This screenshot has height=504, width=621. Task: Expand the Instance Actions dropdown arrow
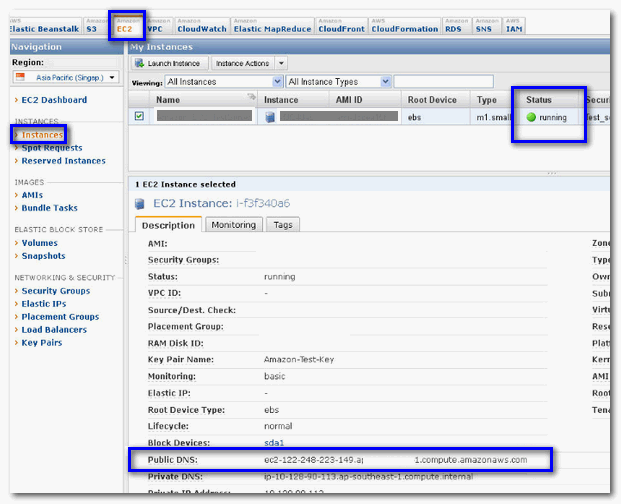281,63
